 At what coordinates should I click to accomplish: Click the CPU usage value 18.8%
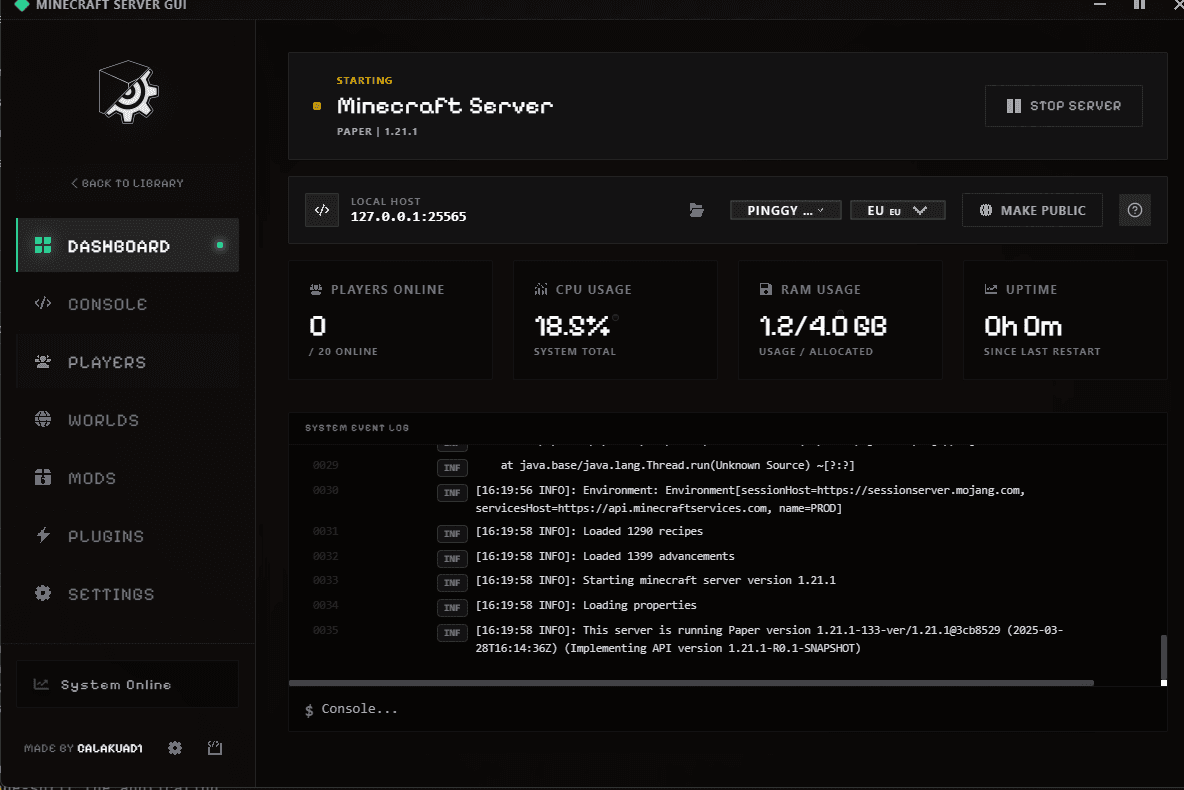tap(572, 326)
